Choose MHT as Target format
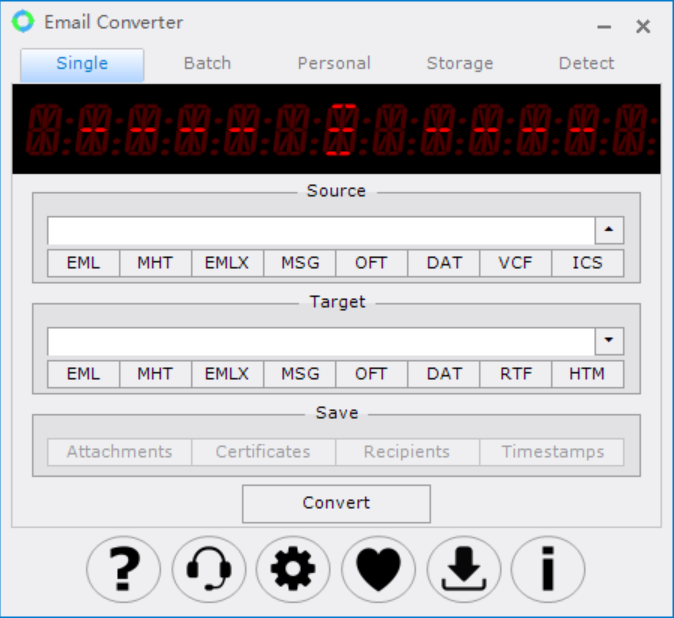 155,374
